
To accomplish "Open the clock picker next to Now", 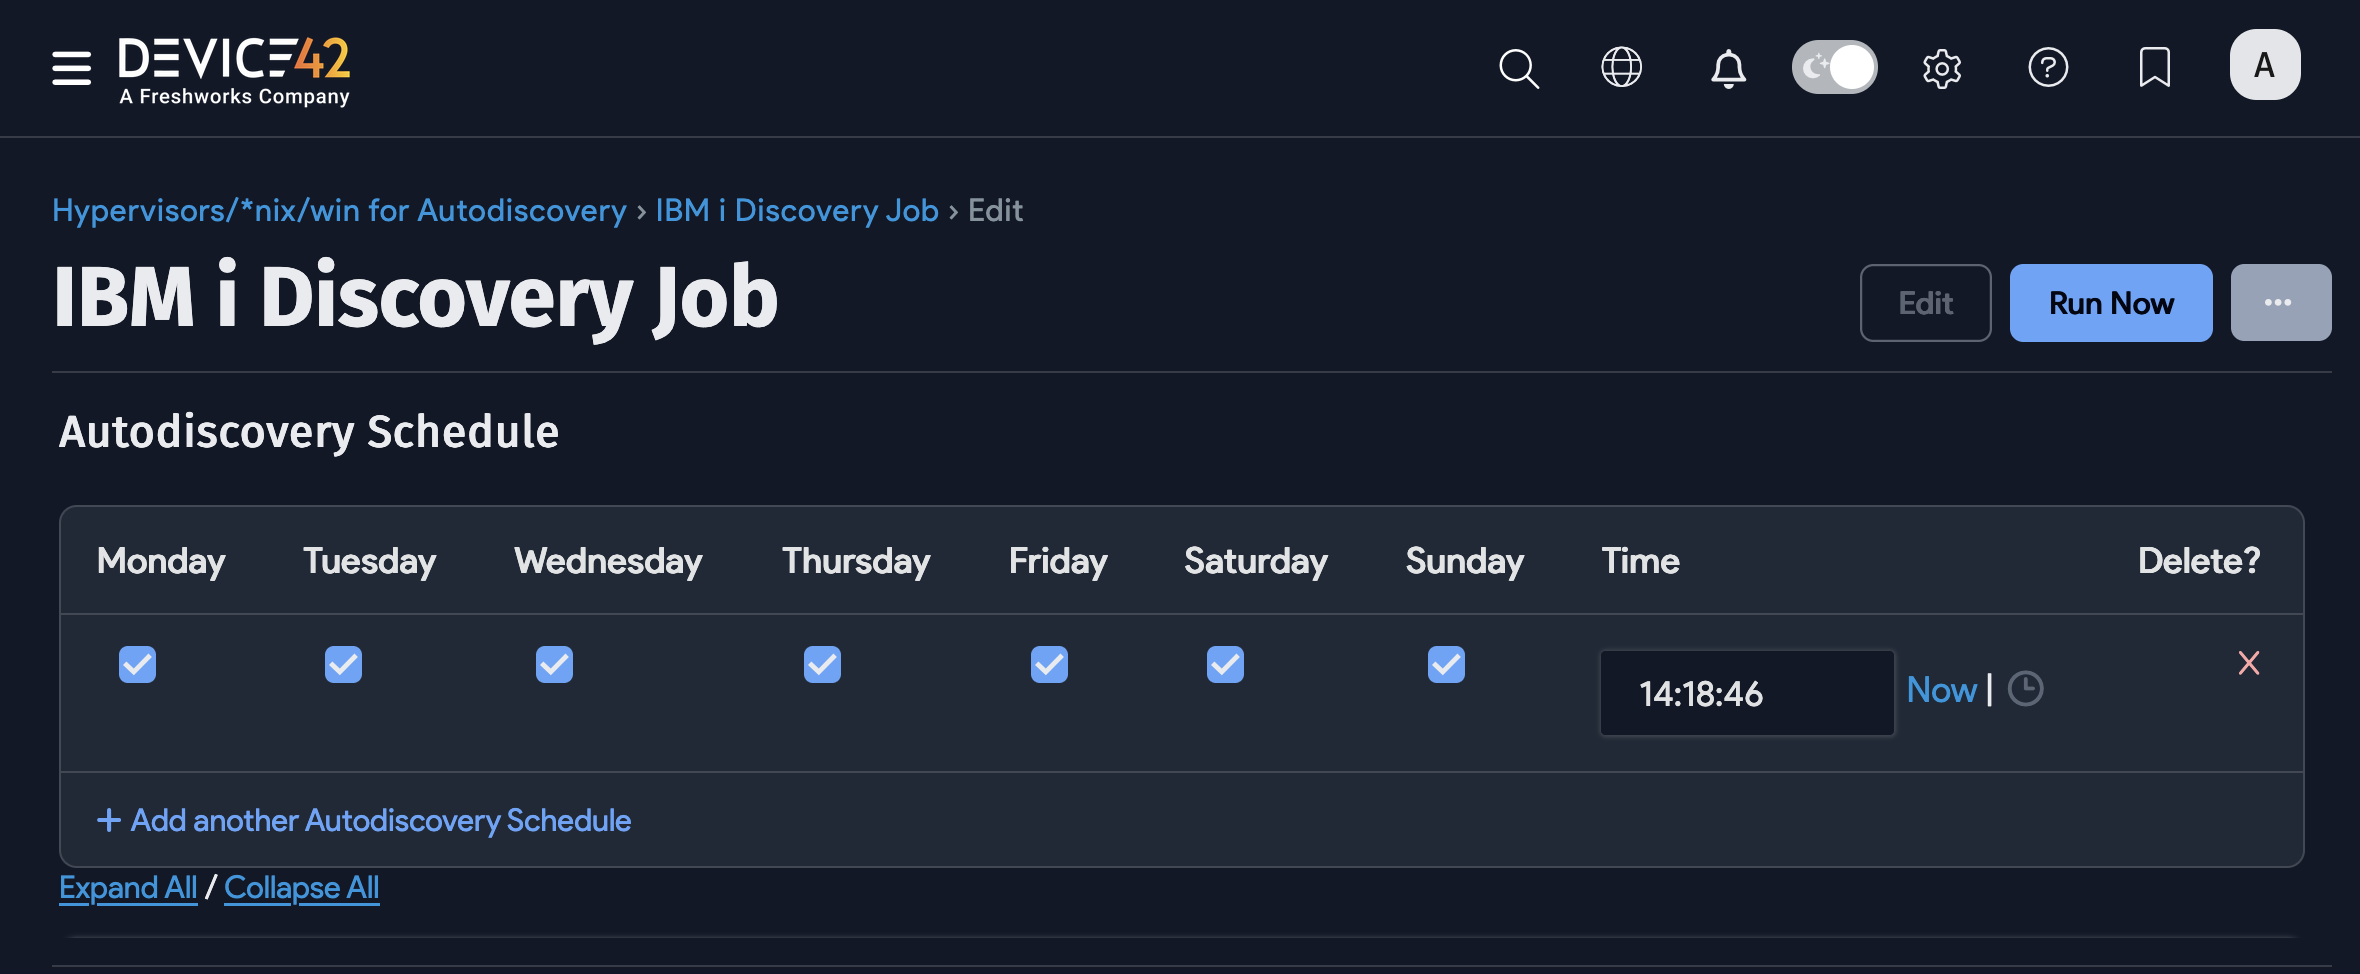I will point(2026,689).
